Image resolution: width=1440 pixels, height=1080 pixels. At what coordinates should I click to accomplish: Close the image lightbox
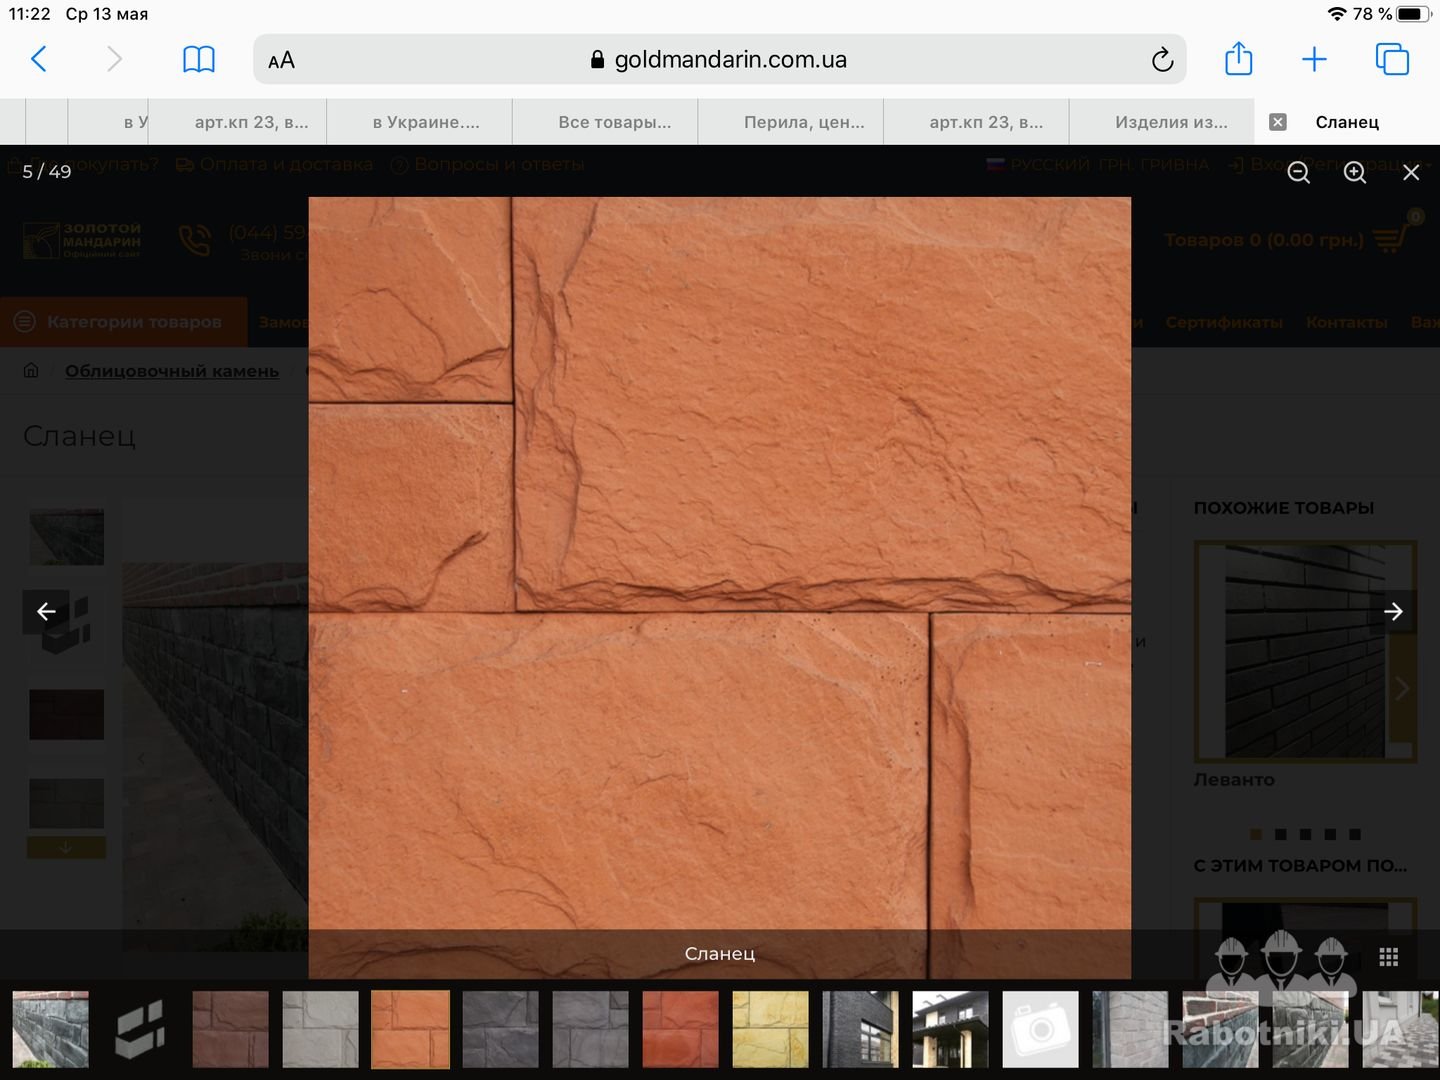[x=1411, y=172]
